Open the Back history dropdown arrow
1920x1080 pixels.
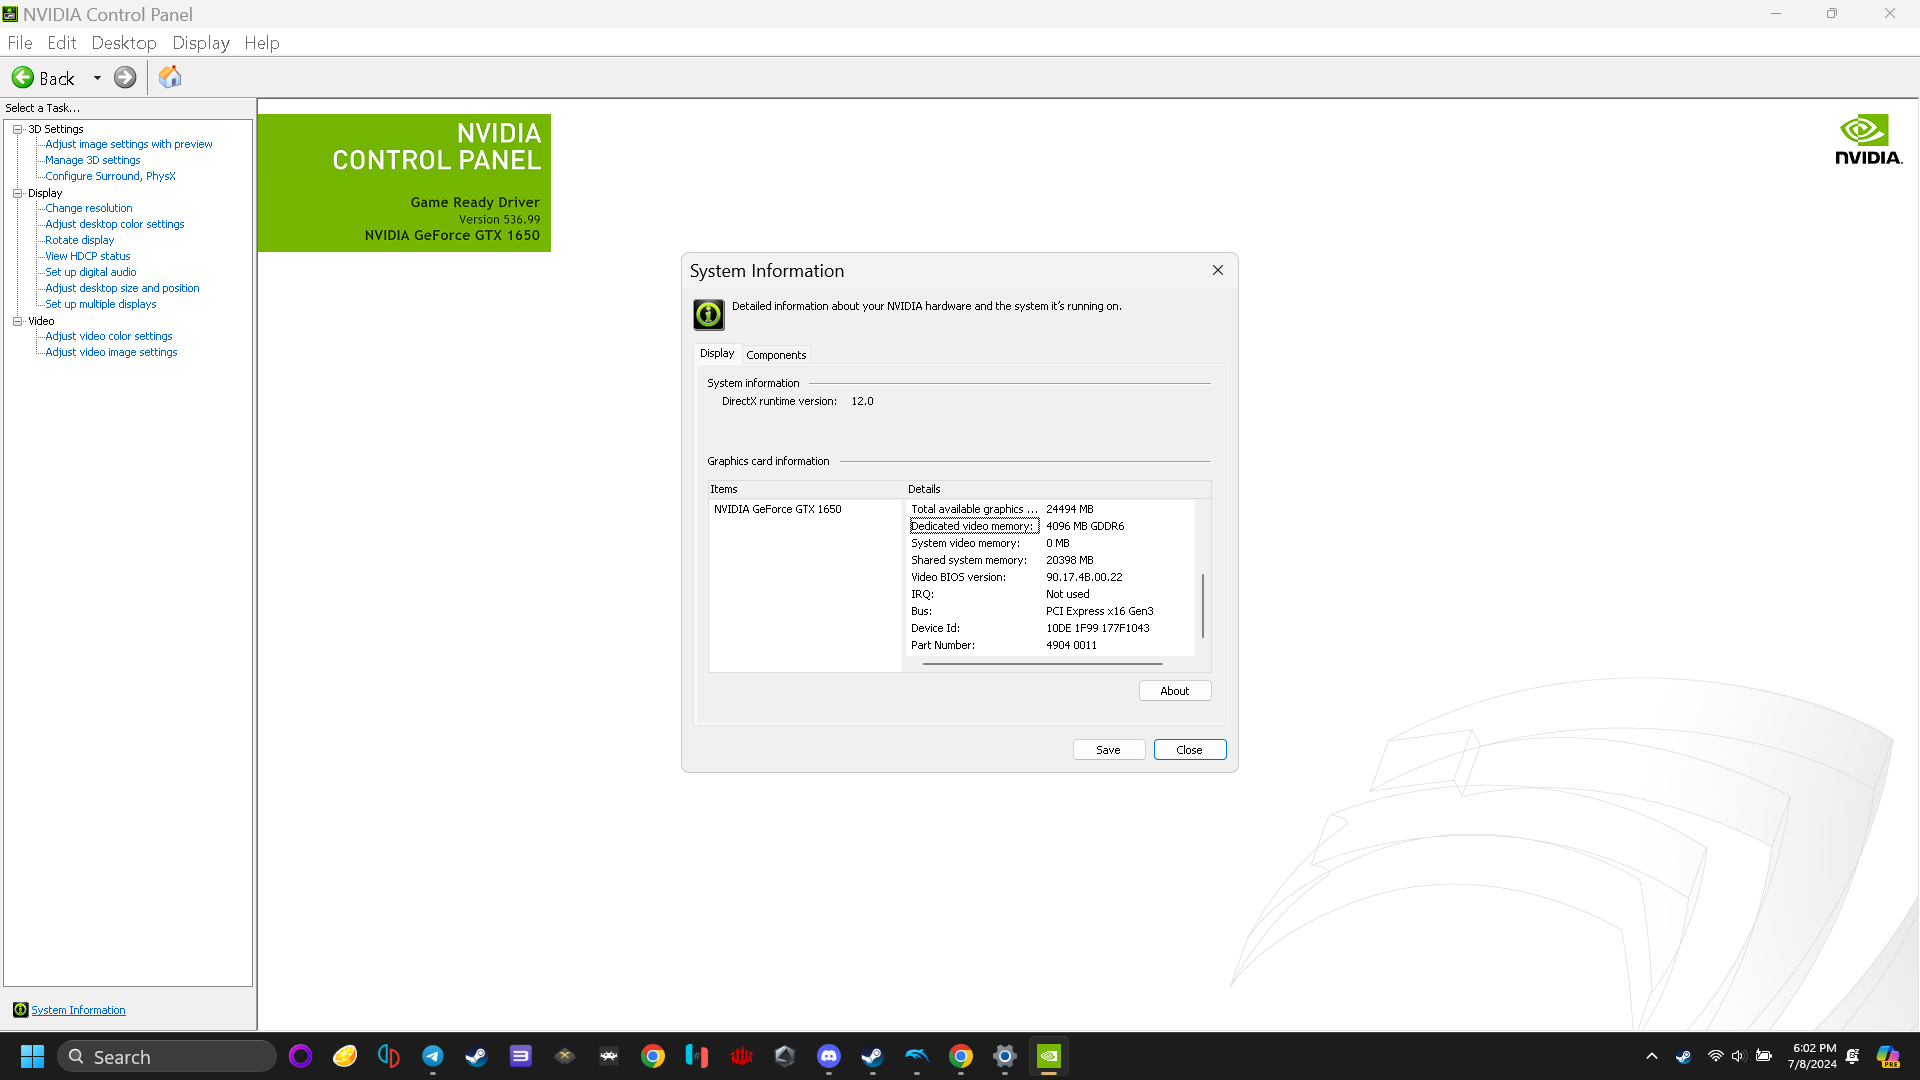[x=97, y=78]
